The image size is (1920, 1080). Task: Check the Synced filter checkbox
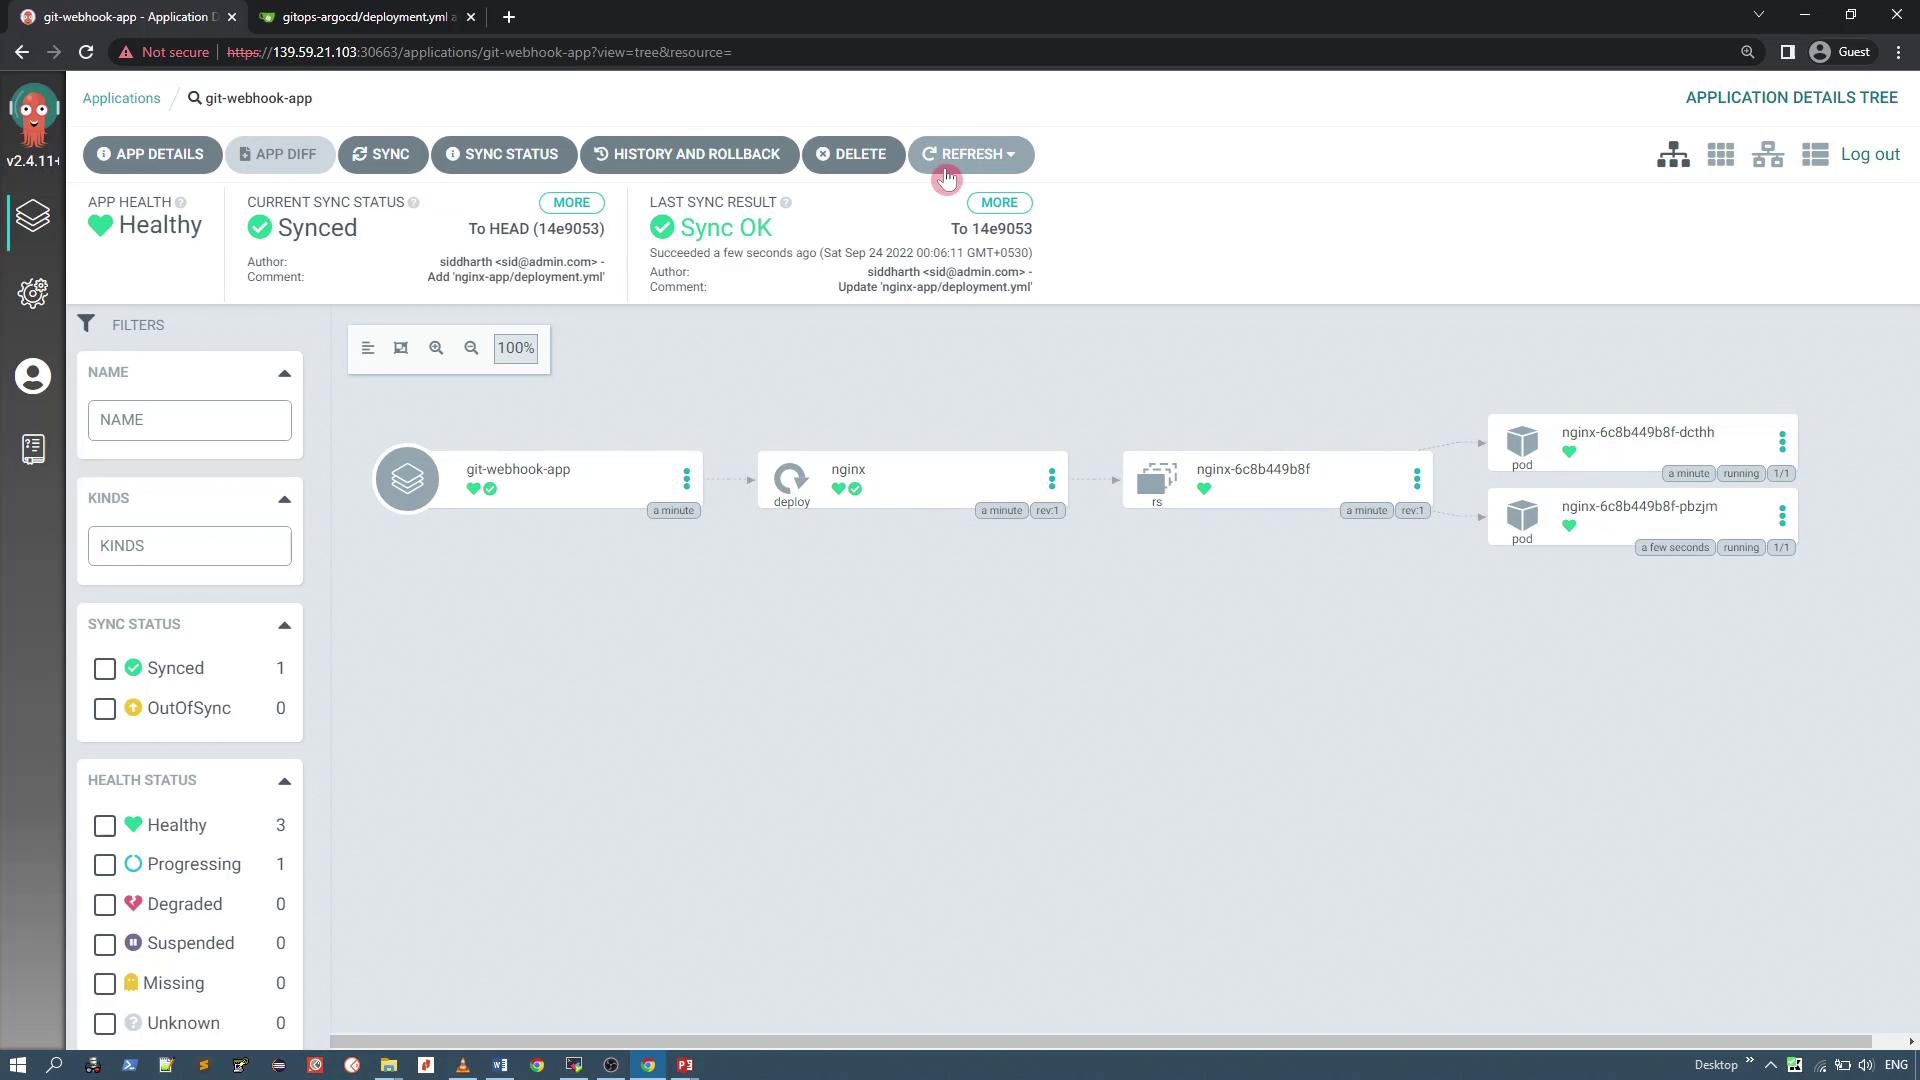(x=105, y=669)
